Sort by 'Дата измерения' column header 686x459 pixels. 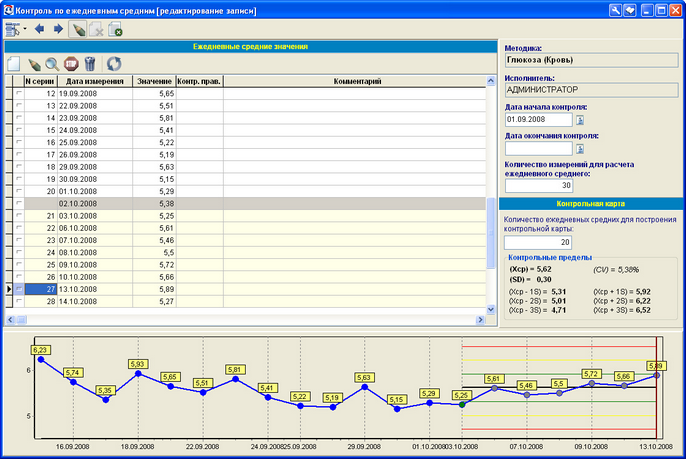94,81
